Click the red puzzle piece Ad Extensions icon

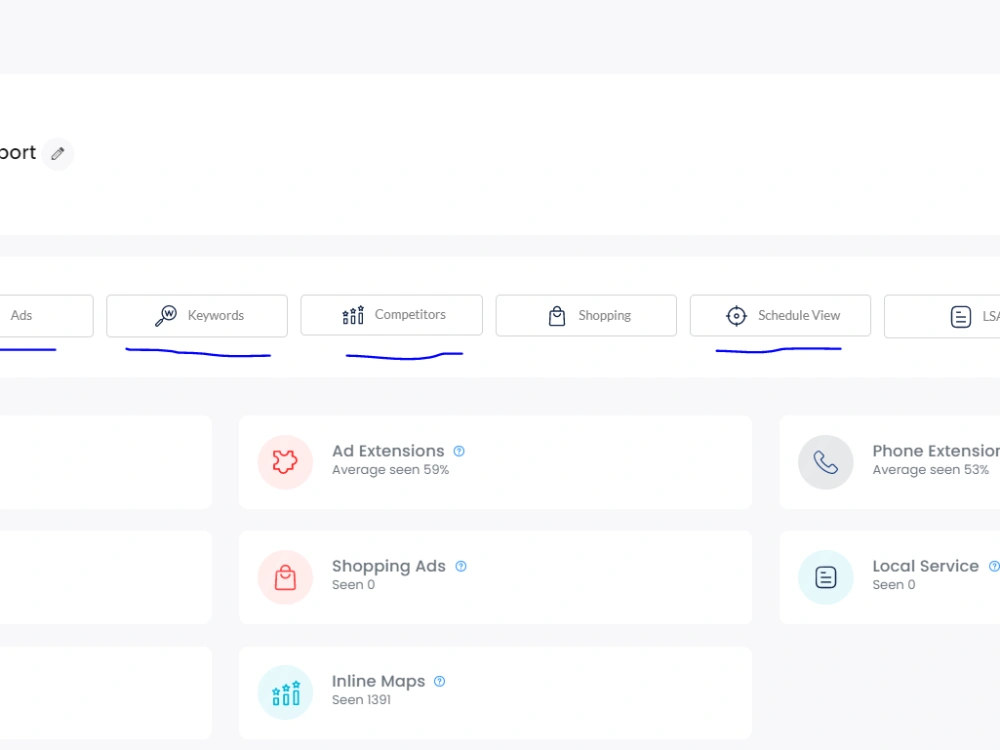[x=285, y=462]
